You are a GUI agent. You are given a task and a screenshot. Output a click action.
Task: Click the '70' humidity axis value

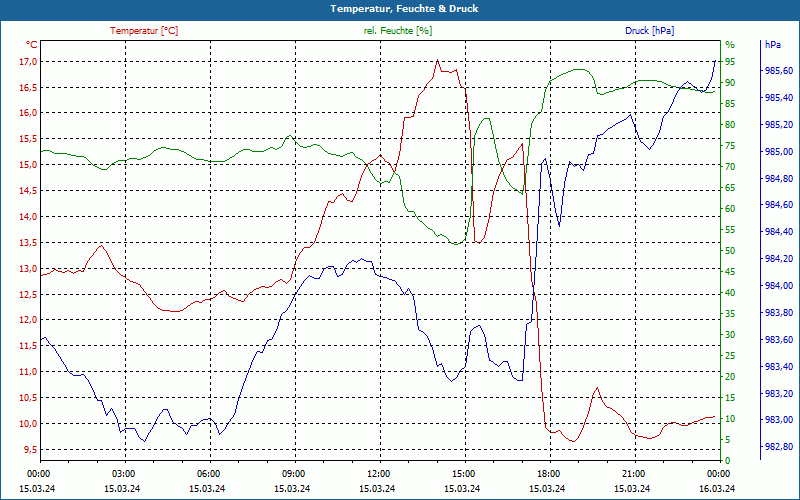[x=730, y=167]
